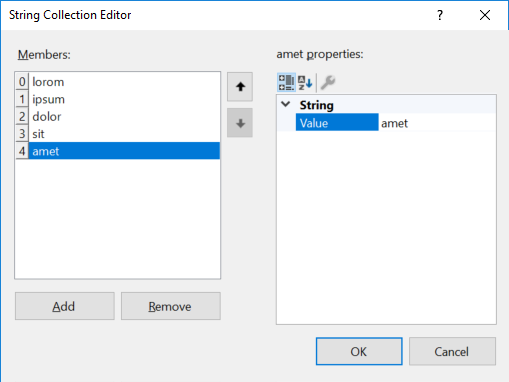Click the index 0 row header

(x=22, y=82)
